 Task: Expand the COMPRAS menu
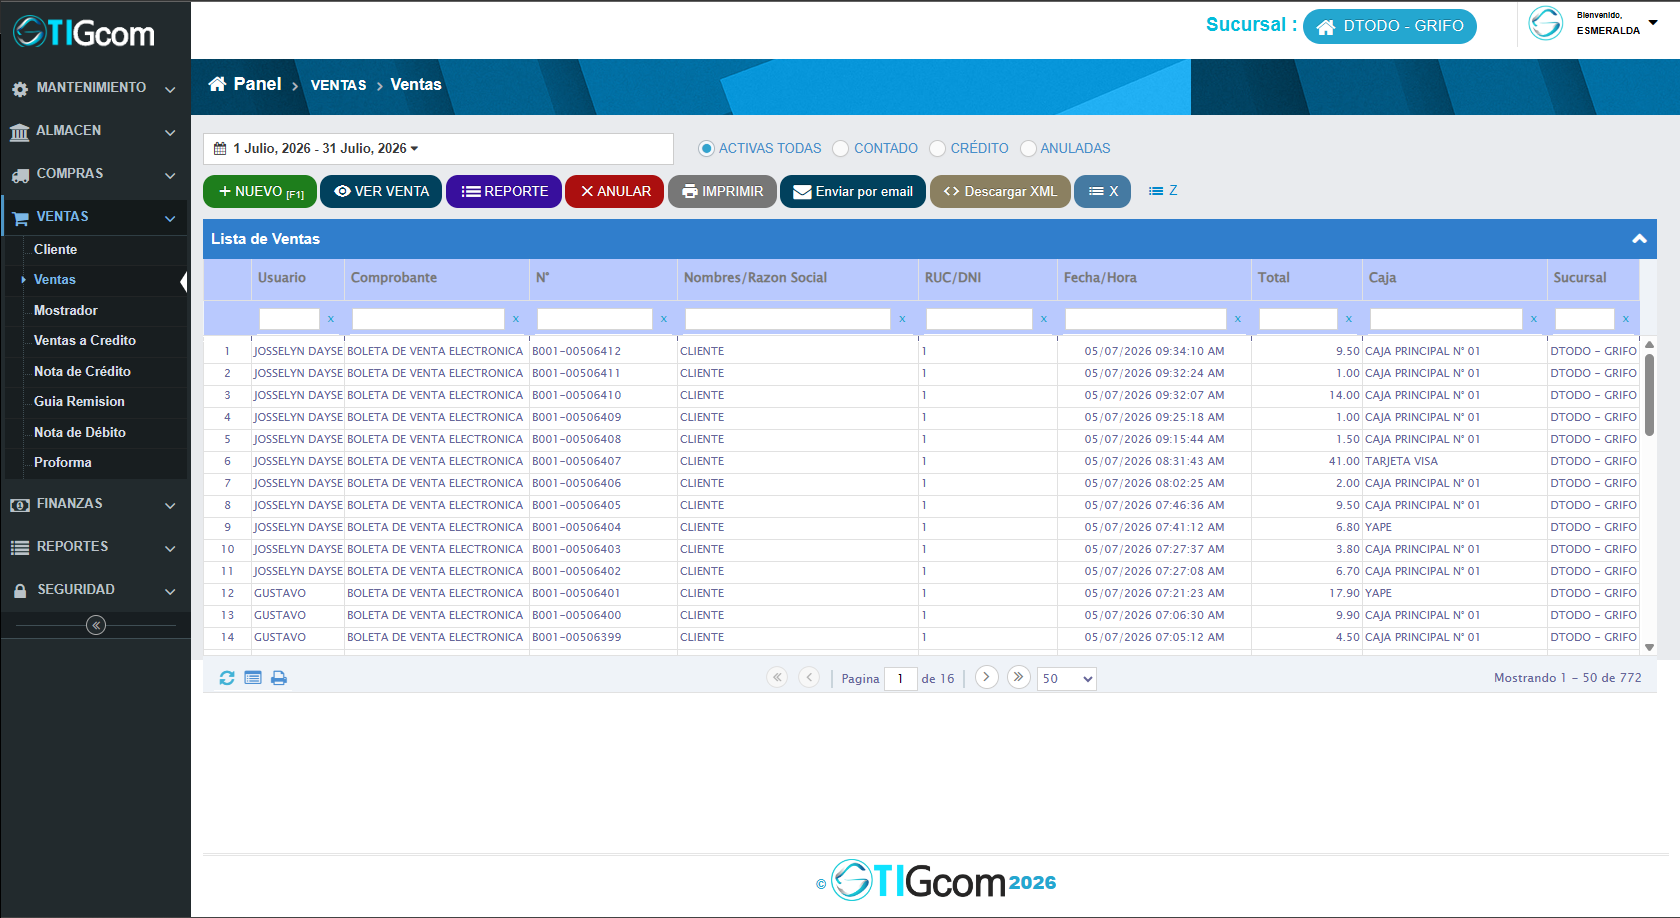(x=95, y=174)
